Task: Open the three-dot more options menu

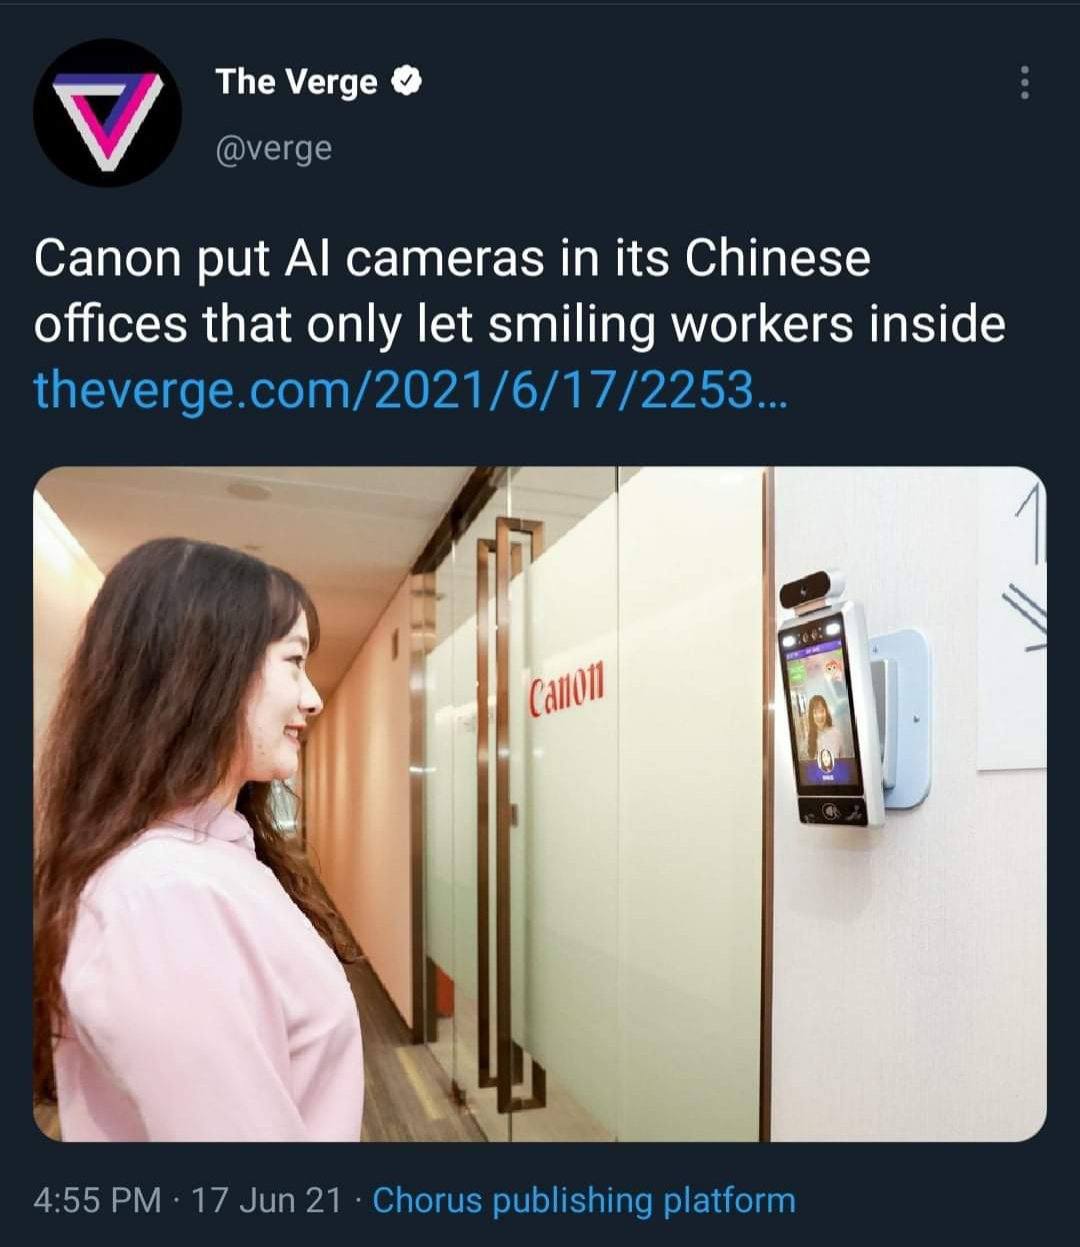Action: pyautogui.click(x=1024, y=83)
